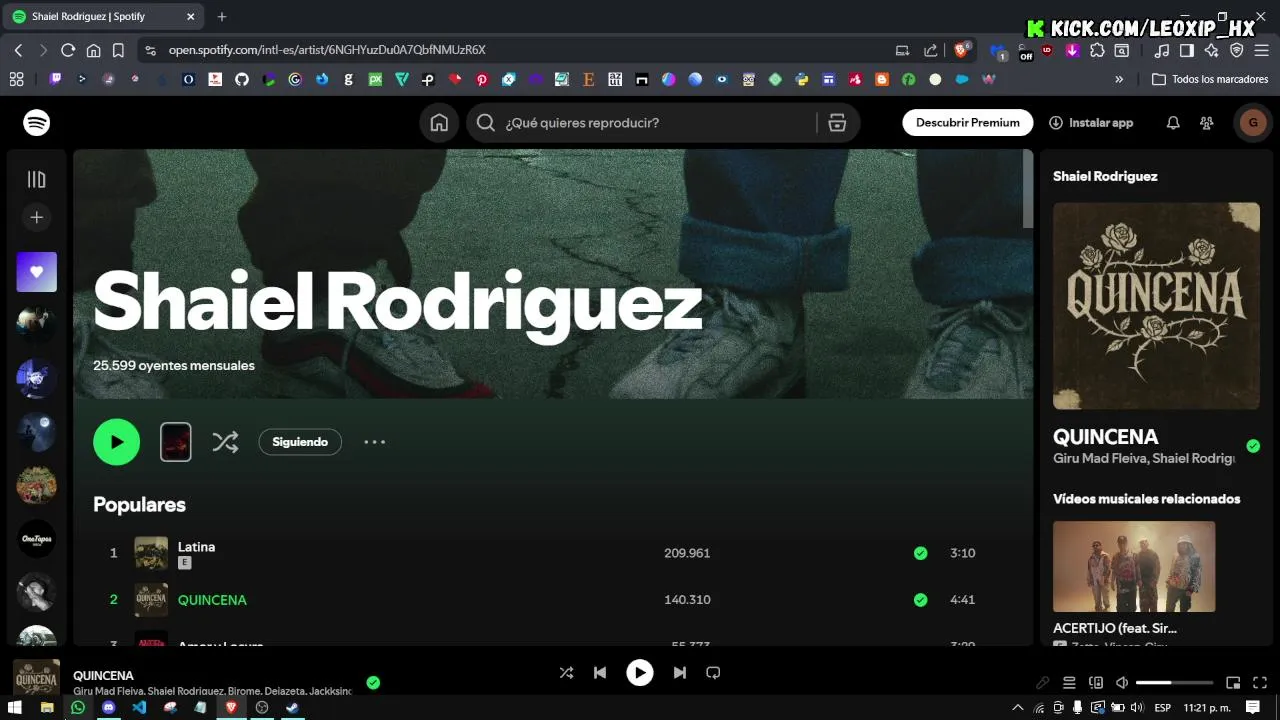Expand hidden bookmarks chevron
This screenshot has height=720, width=1280.
1119,79
